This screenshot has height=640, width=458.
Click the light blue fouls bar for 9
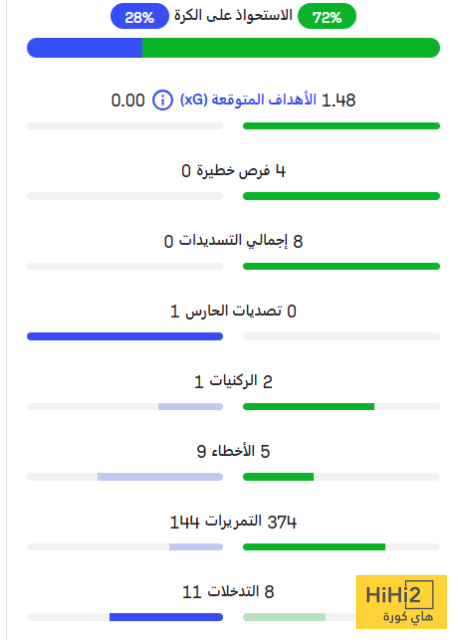click(x=160, y=477)
